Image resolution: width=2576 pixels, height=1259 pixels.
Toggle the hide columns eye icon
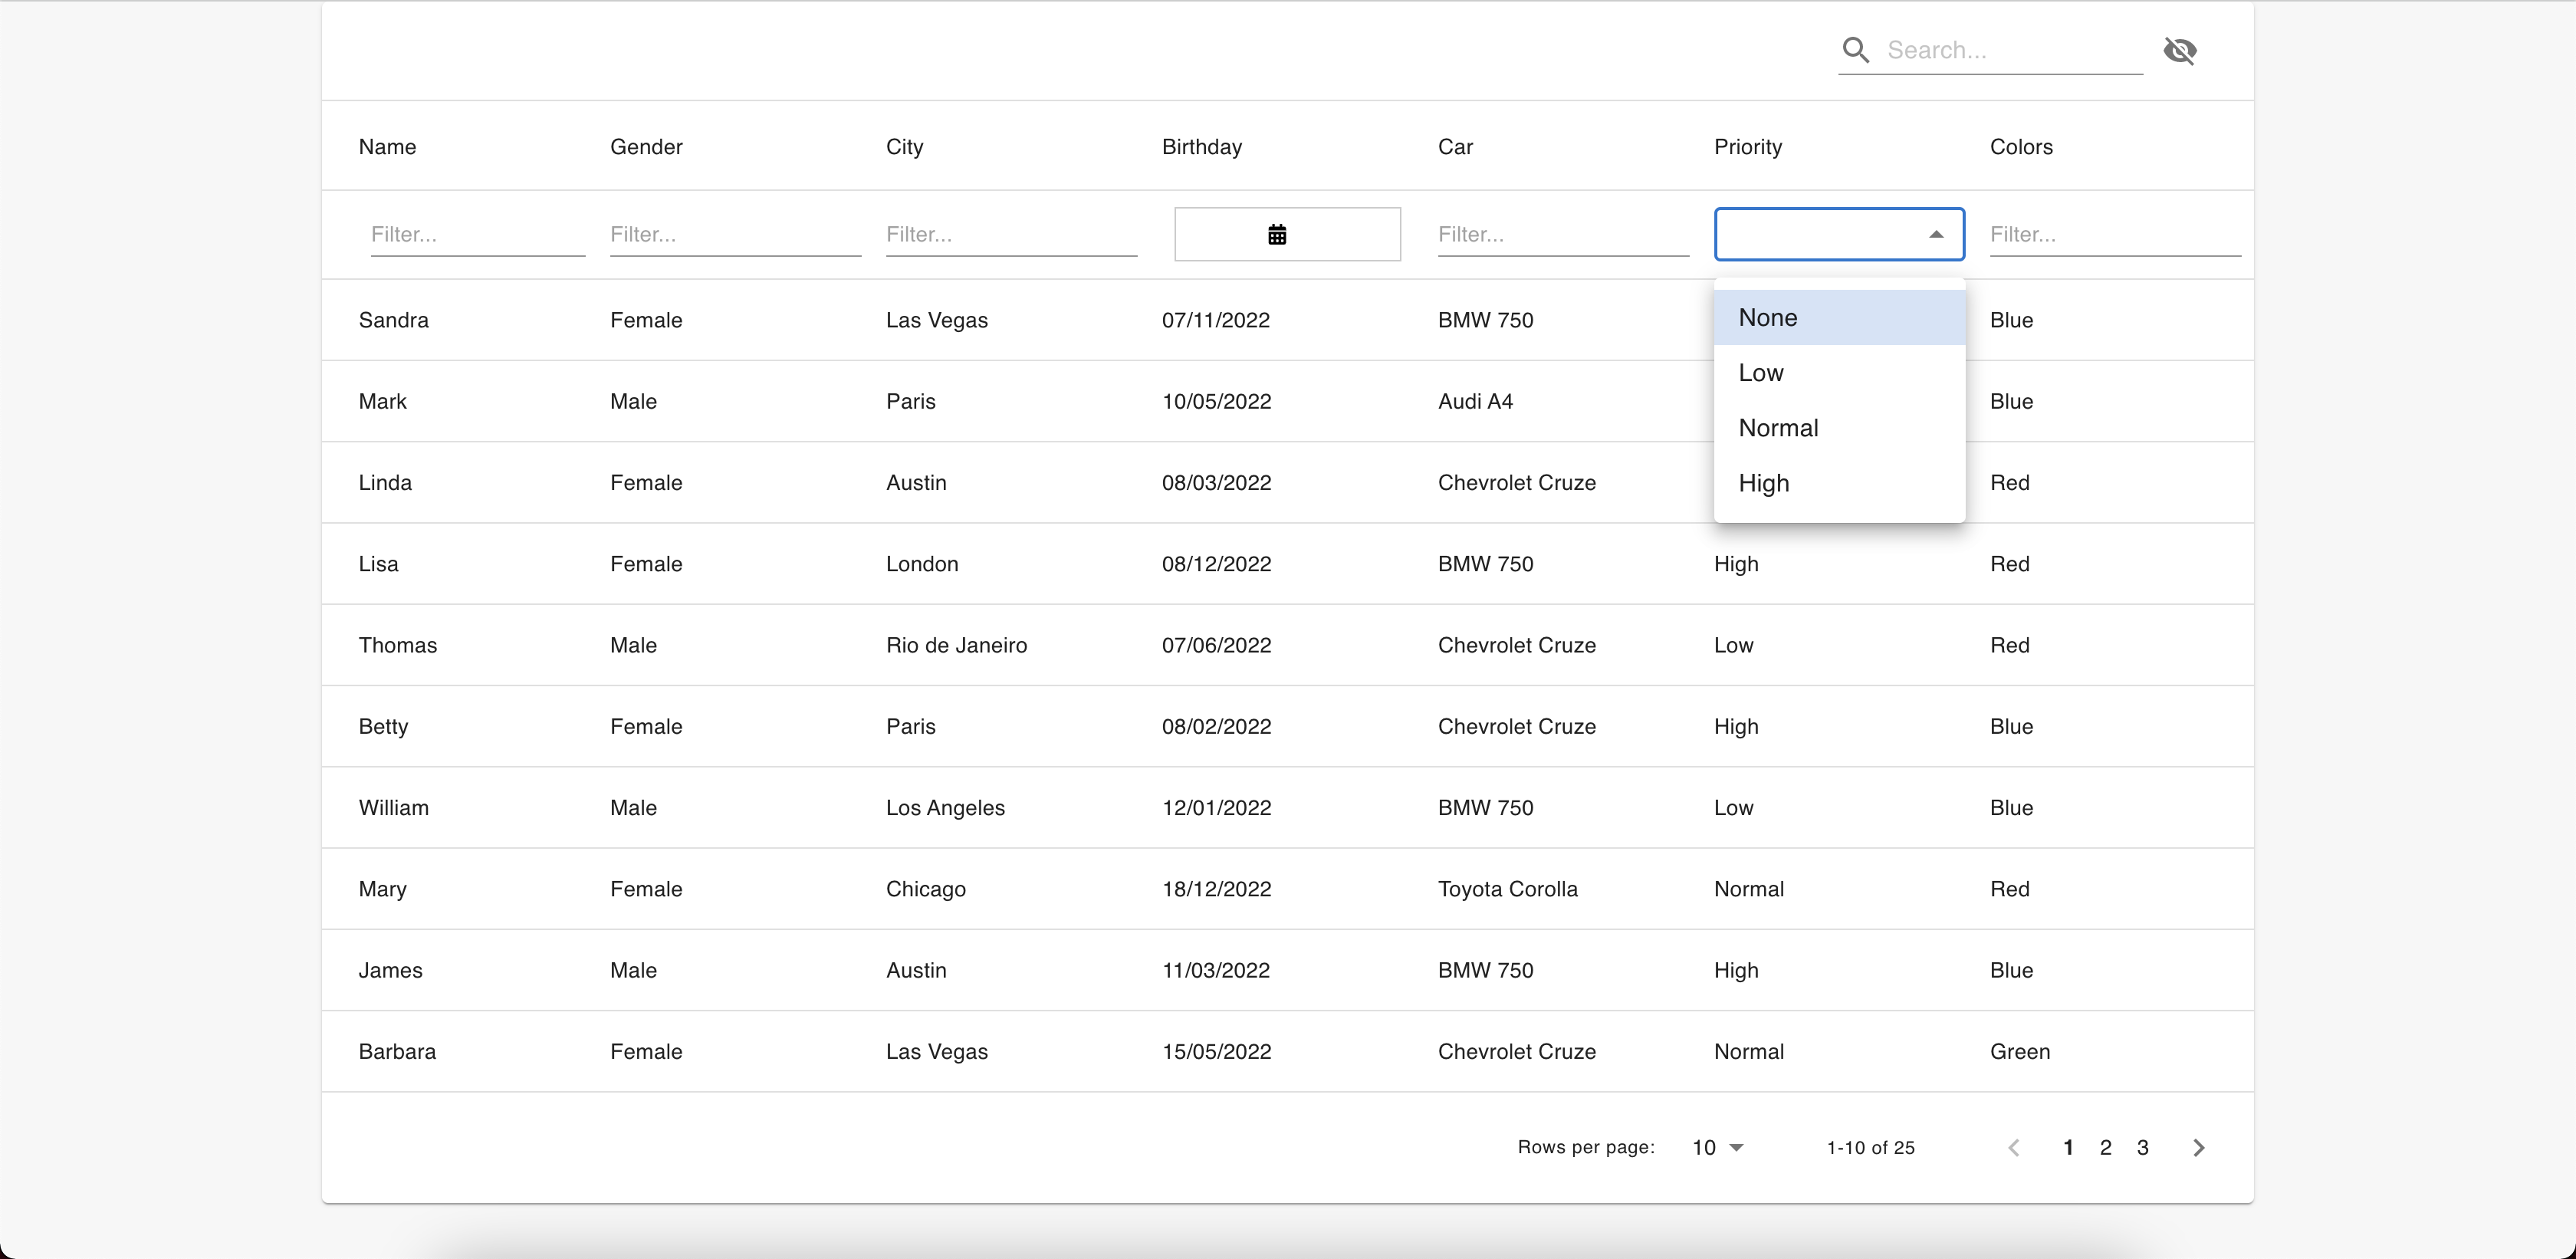[2180, 50]
